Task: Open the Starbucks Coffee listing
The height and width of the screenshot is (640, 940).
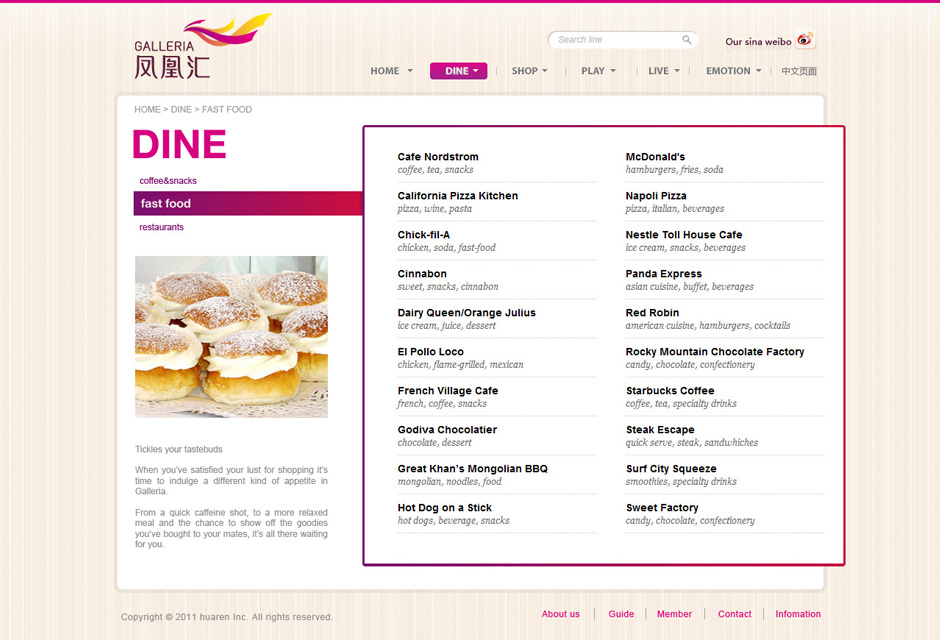Action: 670,391
